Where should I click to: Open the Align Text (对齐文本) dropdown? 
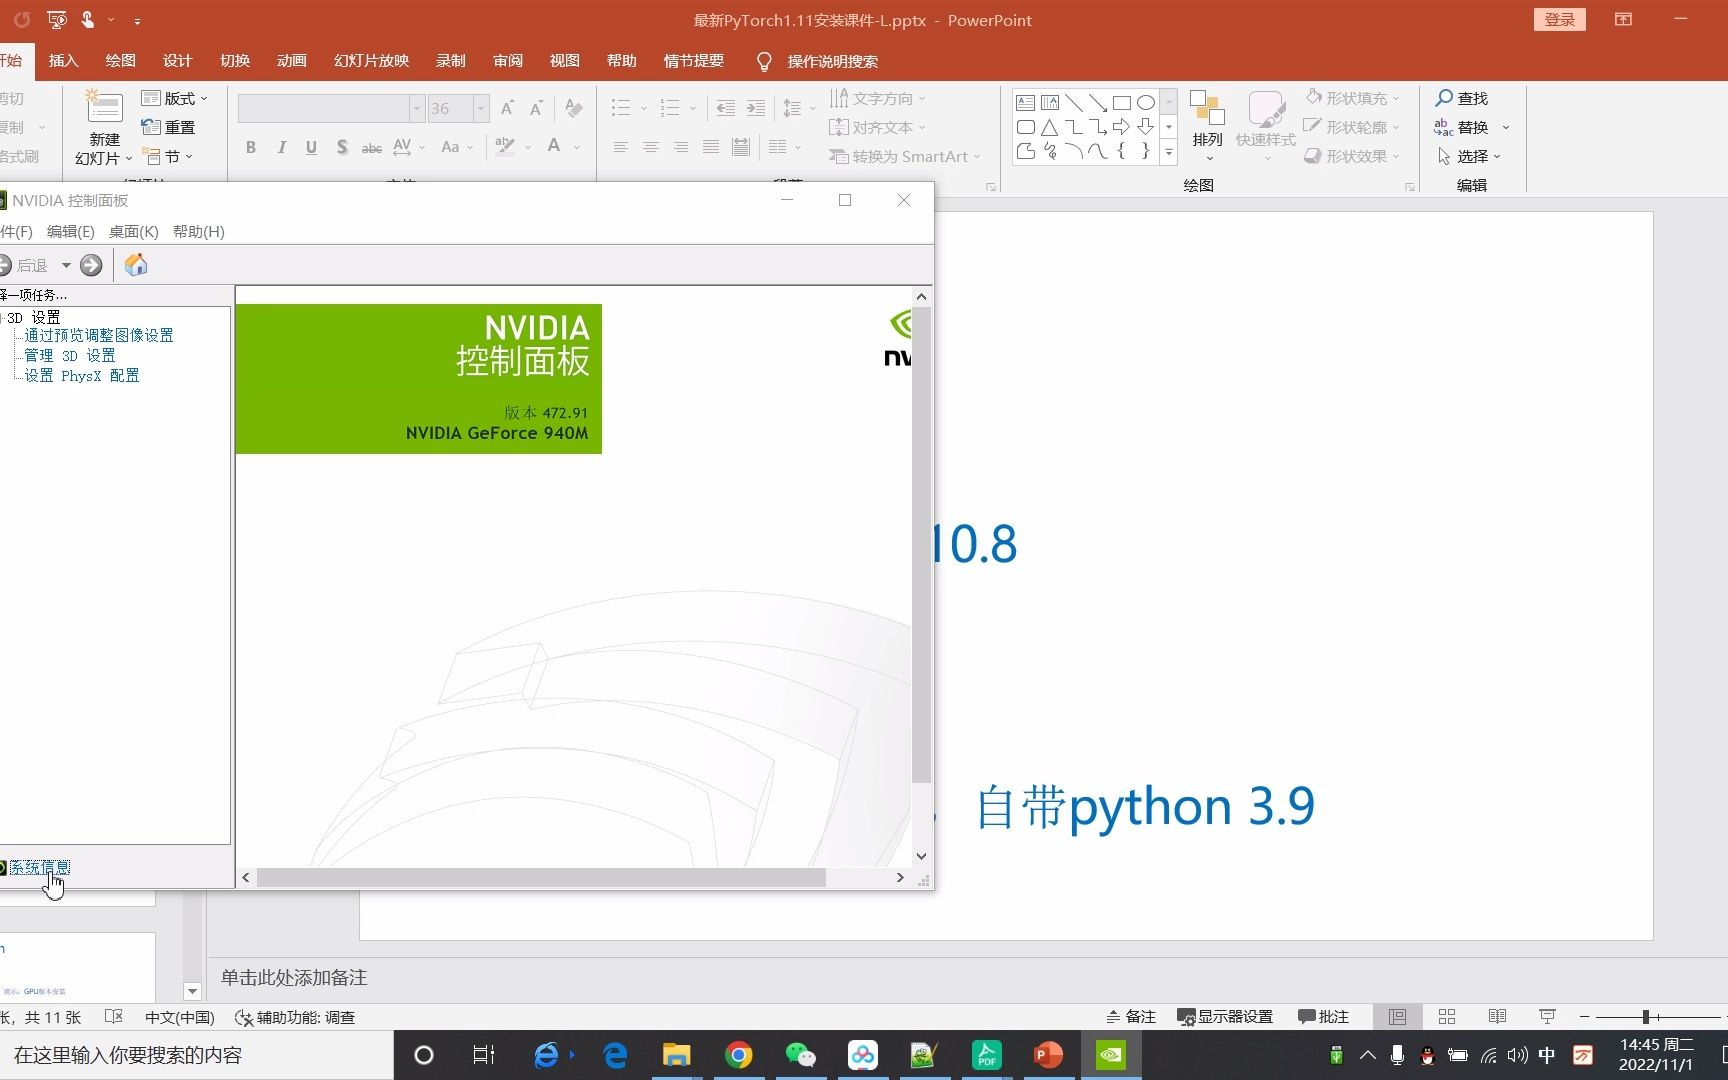(878, 127)
